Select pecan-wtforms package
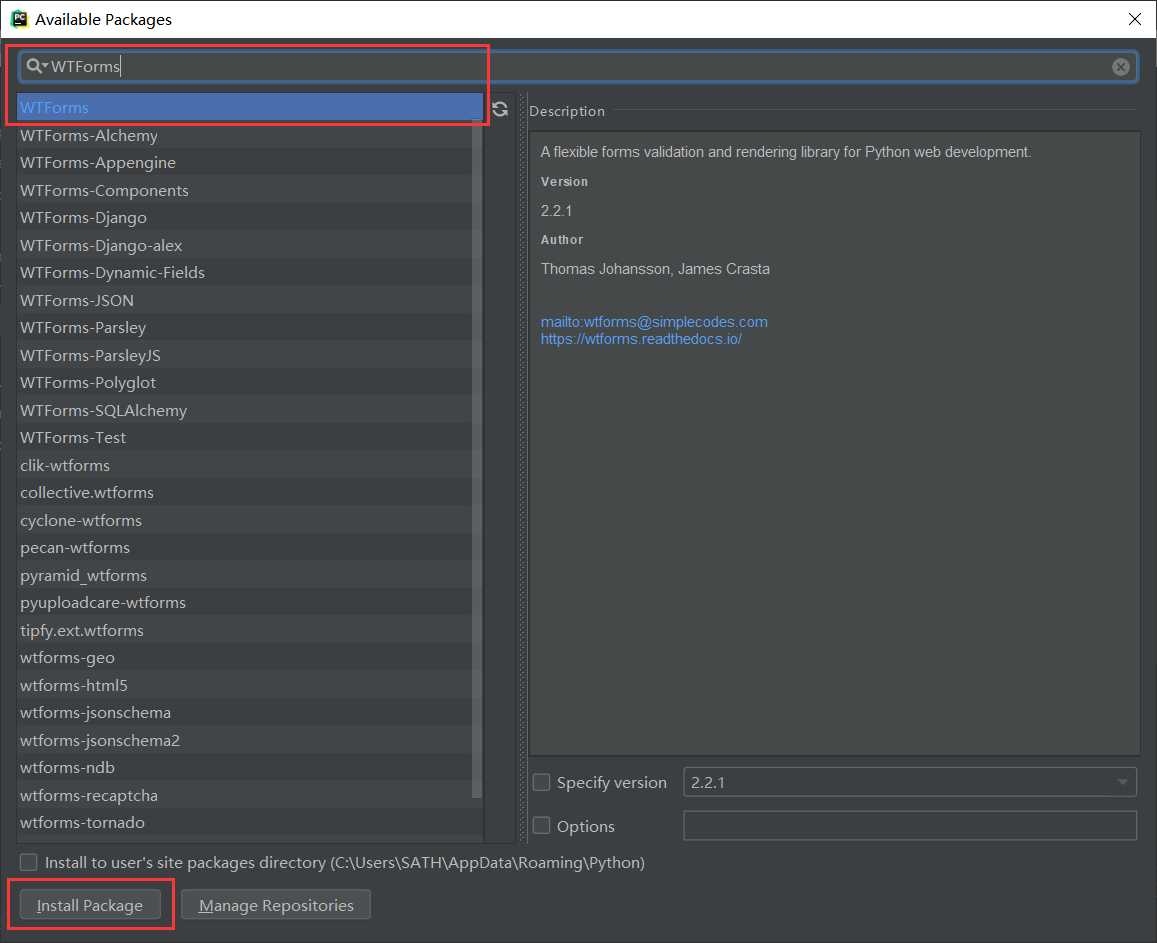 click(x=244, y=548)
